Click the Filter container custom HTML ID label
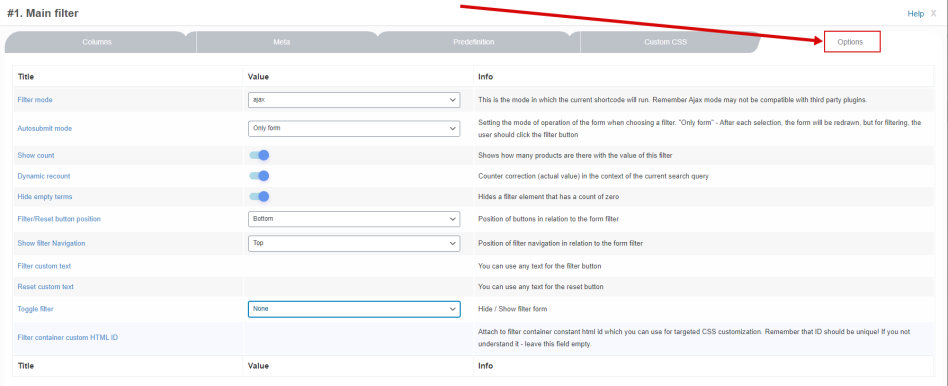This screenshot has height=386, width=948. [x=68, y=338]
